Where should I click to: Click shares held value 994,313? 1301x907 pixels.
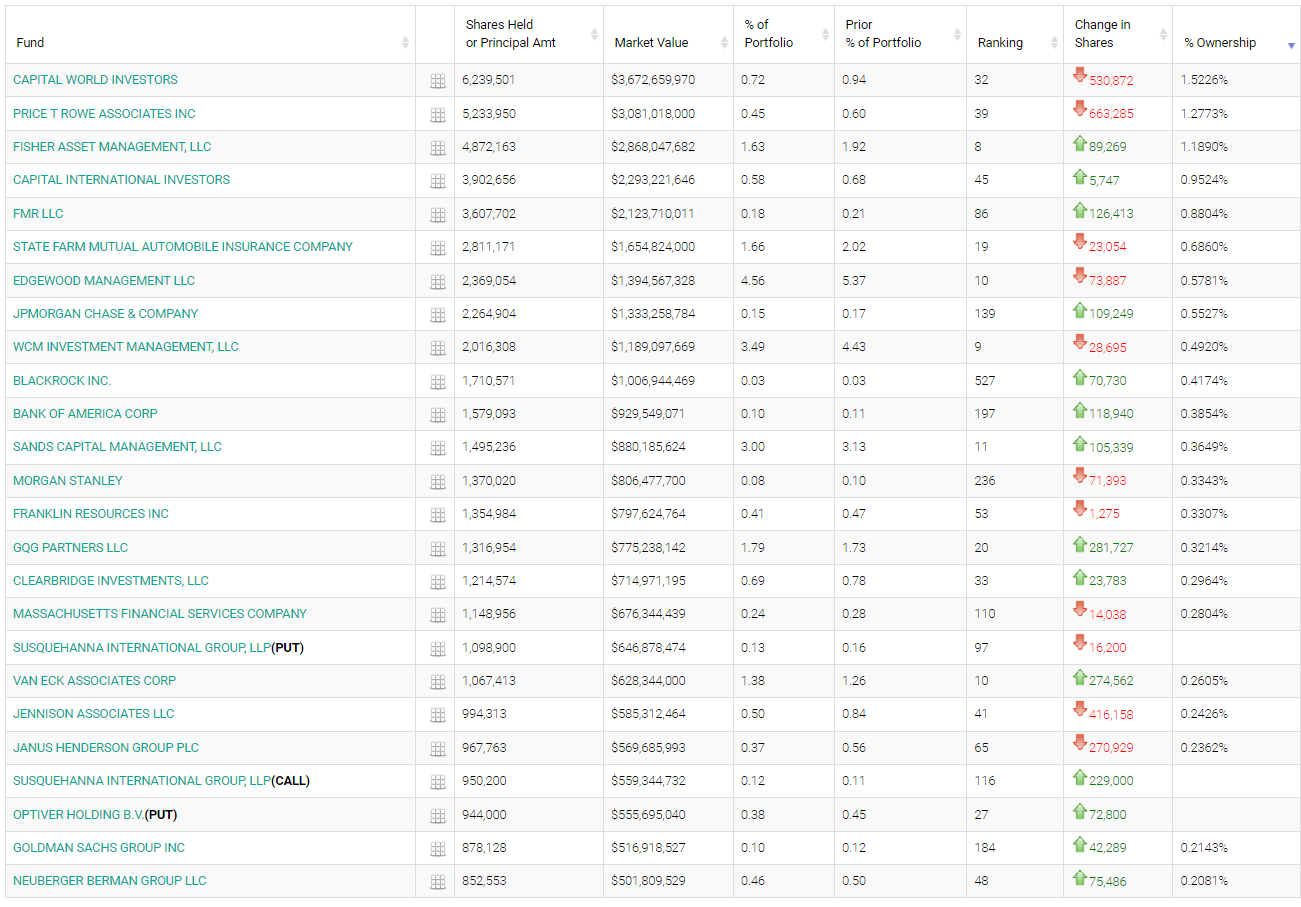(486, 714)
